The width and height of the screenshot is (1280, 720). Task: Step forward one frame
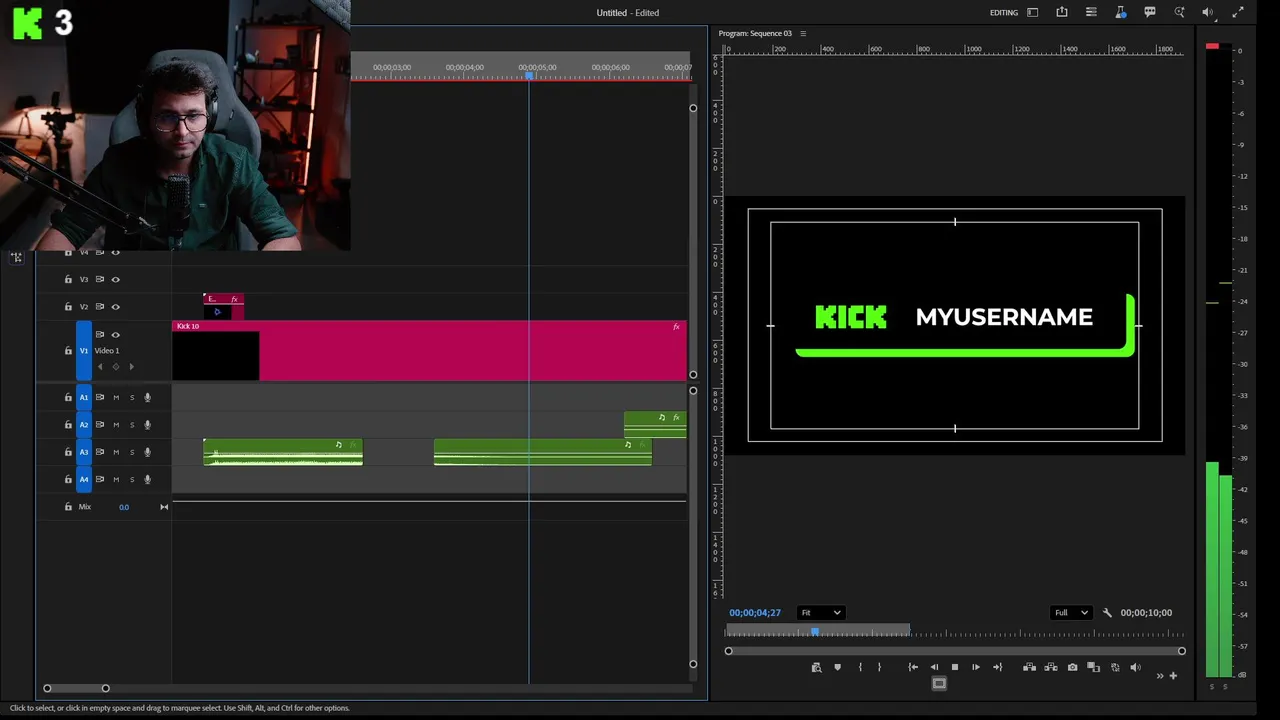point(976,667)
